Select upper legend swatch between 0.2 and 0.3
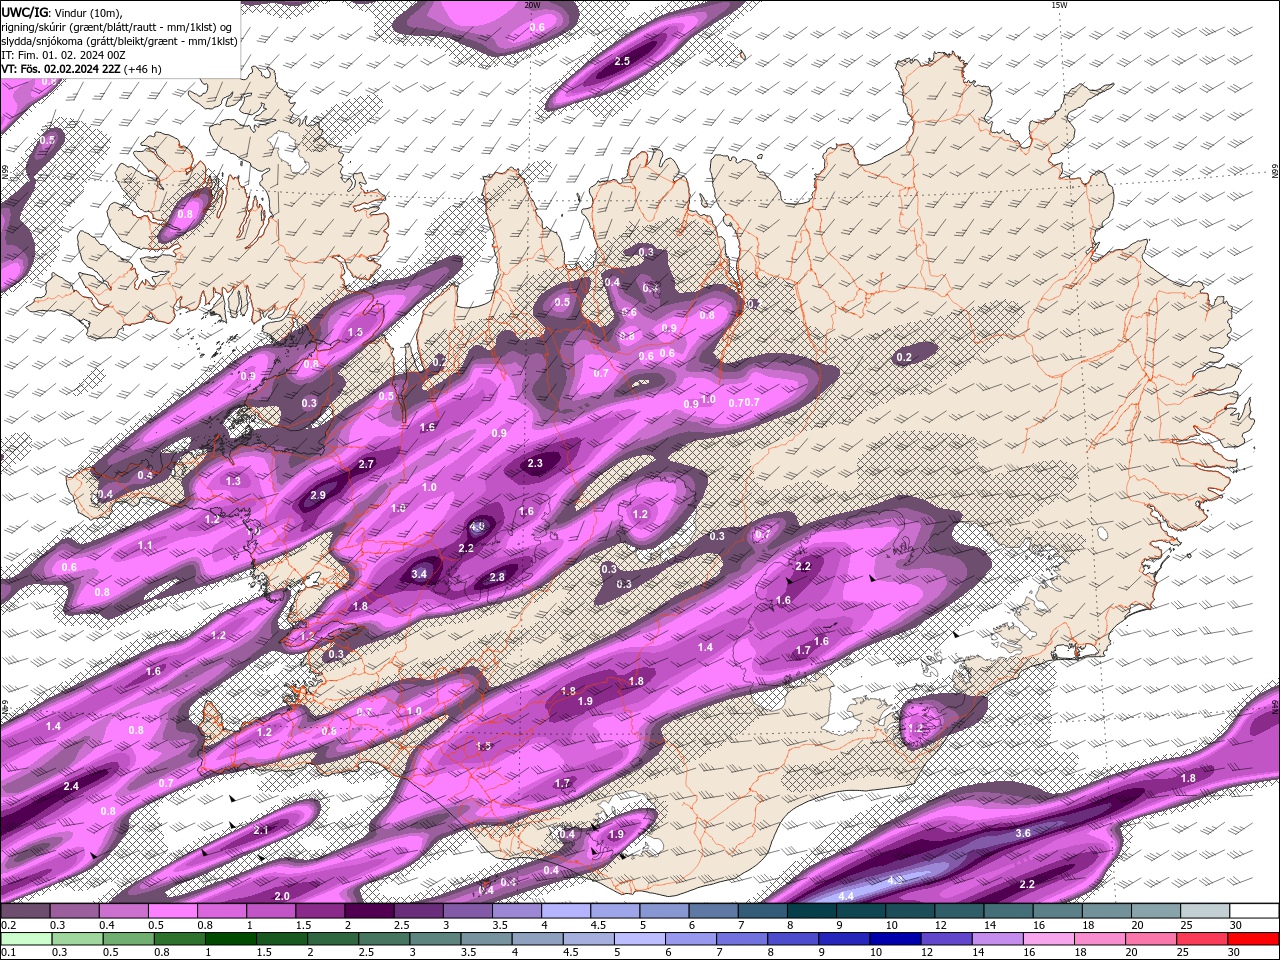Screen dimensions: 1280x960 (25, 911)
